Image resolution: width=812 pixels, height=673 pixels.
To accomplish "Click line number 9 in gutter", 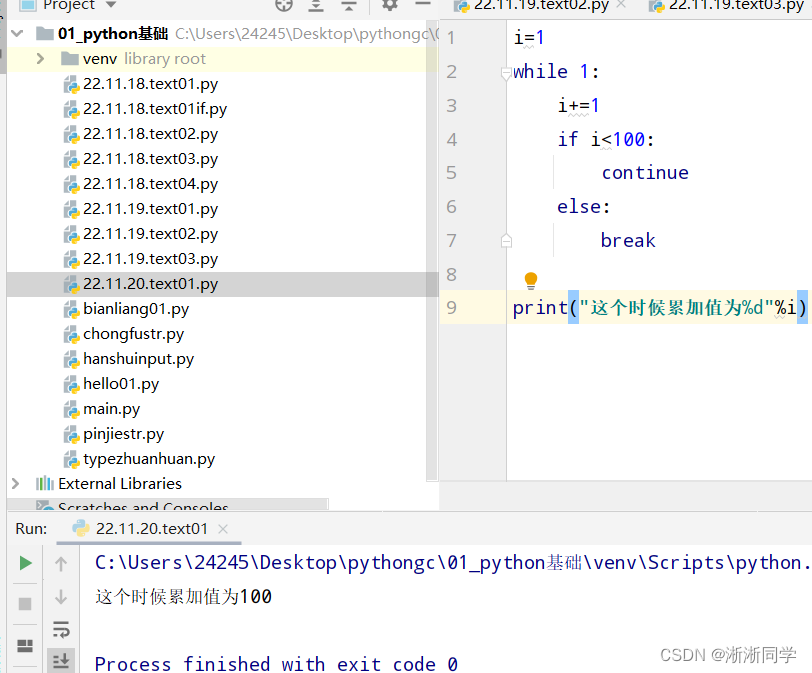I will point(452,308).
